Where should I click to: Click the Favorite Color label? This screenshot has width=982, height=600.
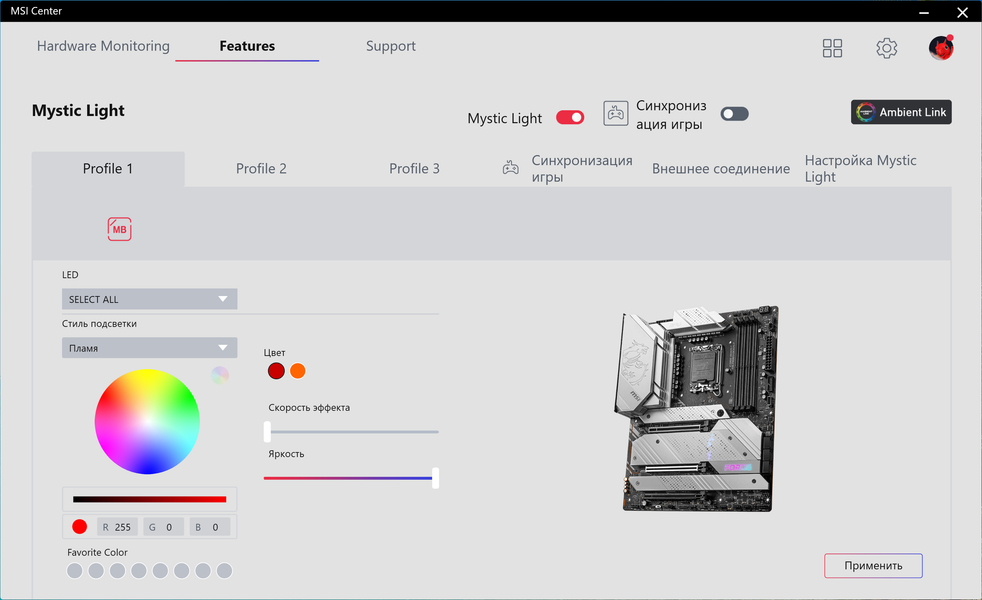pyautogui.click(x=97, y=552)
